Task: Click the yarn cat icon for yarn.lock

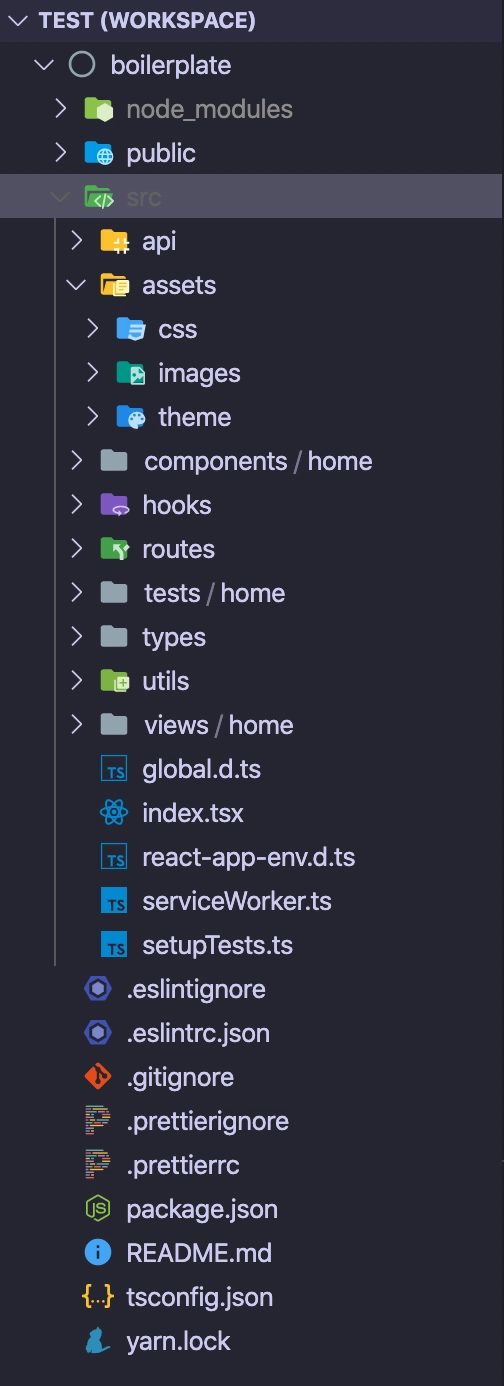Action: pyautogui.click(x=98, y=1341)
